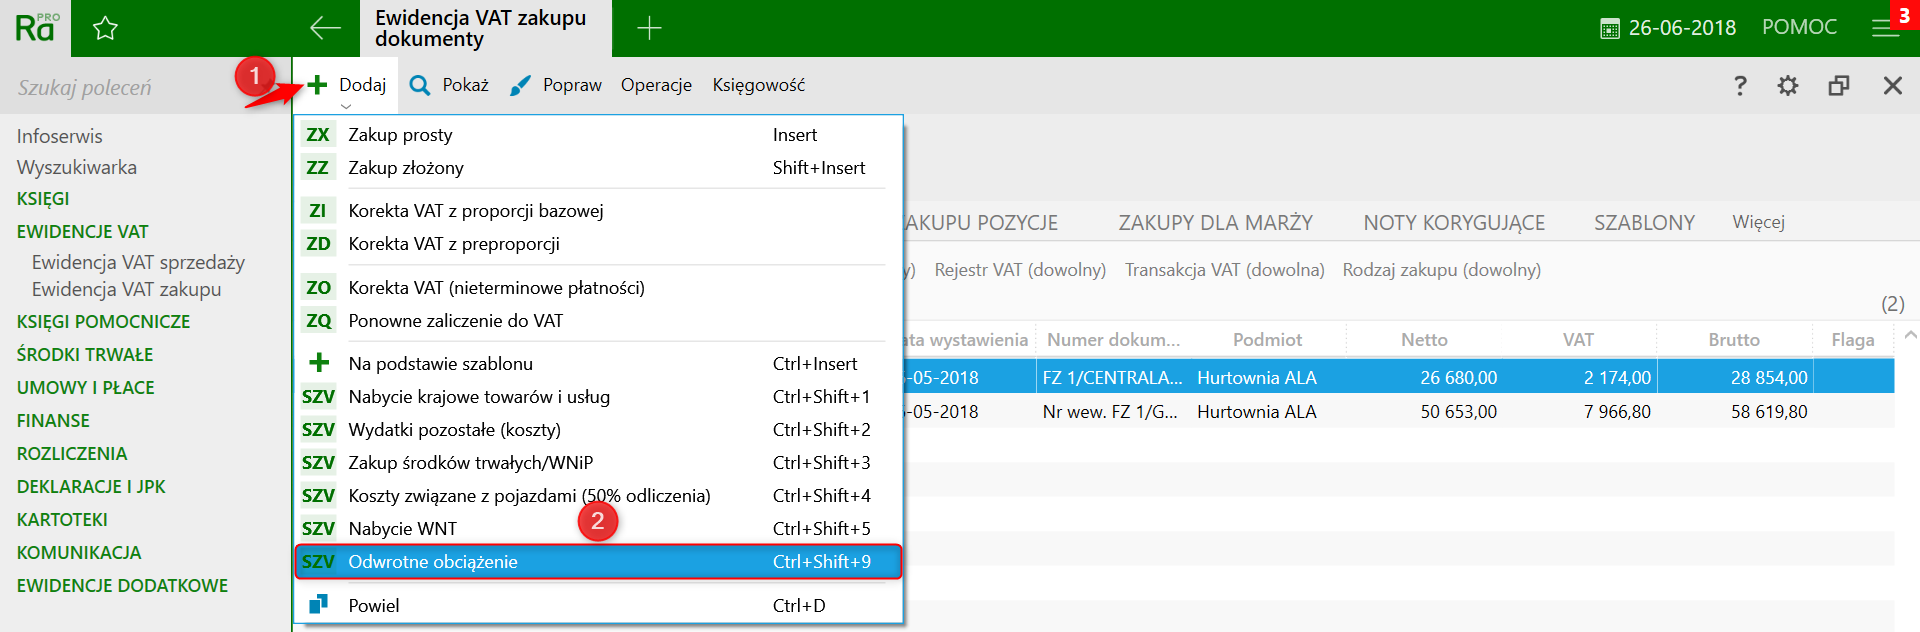Open the Operacje menu
Image resolution: width=1920 pixels, height=632 pixels.
(656, 86)
